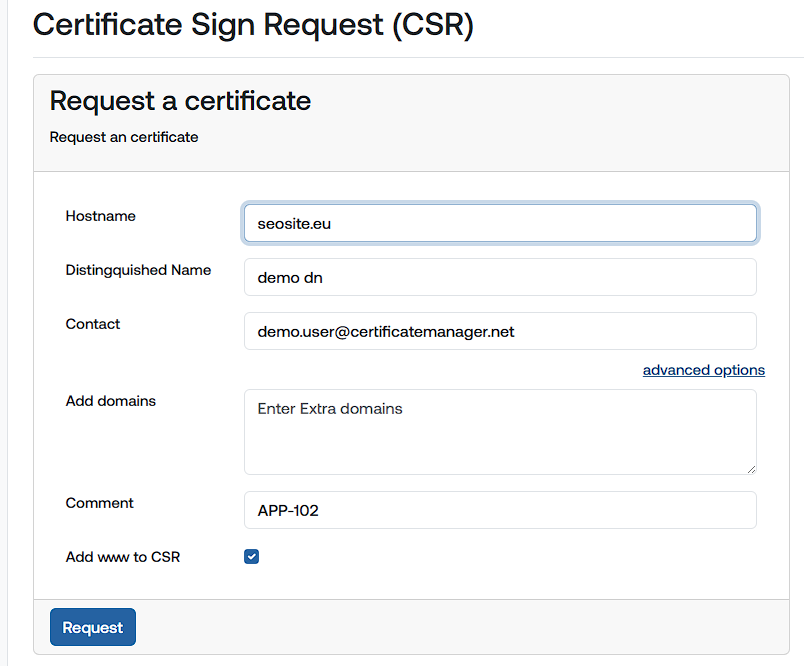Click the empty footer bar beside Request button
Screen dimensions: 804x666
click(450, 627)
